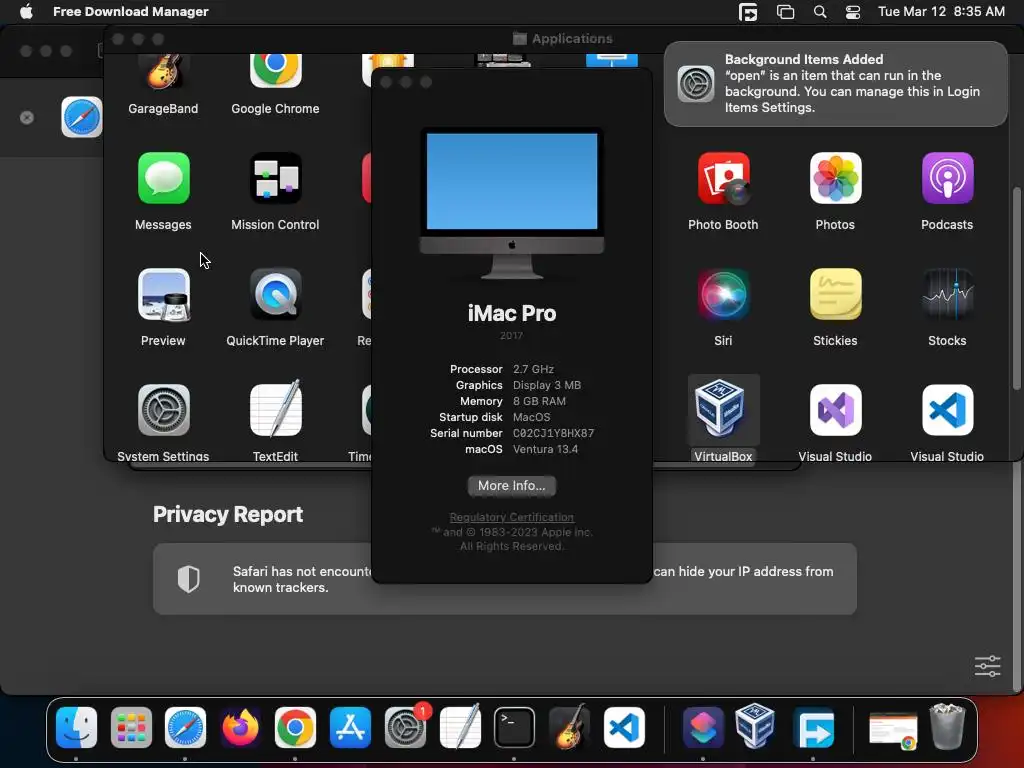Image resolution: width=1024 pixels, height=768 pixels.
Task: Open Shortcuts from the Dock
Action: tap(703, 727)
